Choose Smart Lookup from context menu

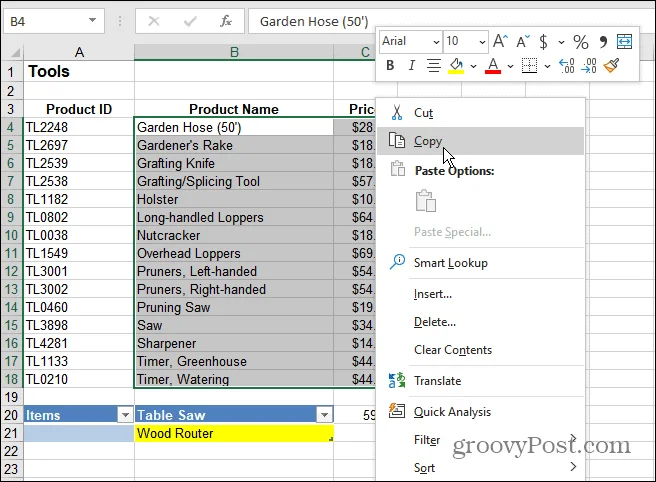pyautogui.click(x=480, y=263)
